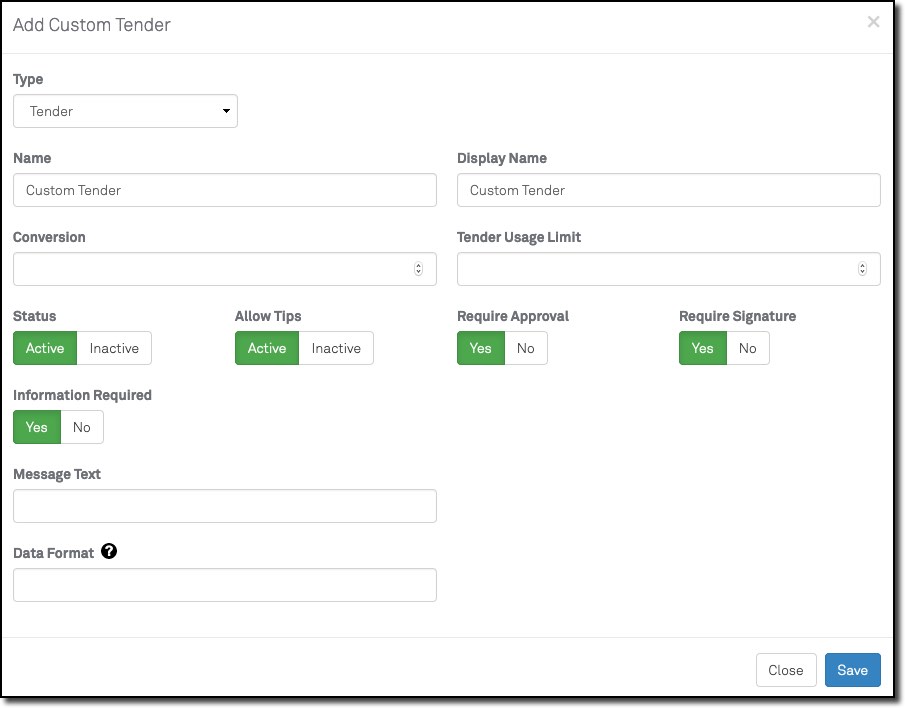The image size is (905, 708).
Task: Set Status to Inactive
Action: 114,348
